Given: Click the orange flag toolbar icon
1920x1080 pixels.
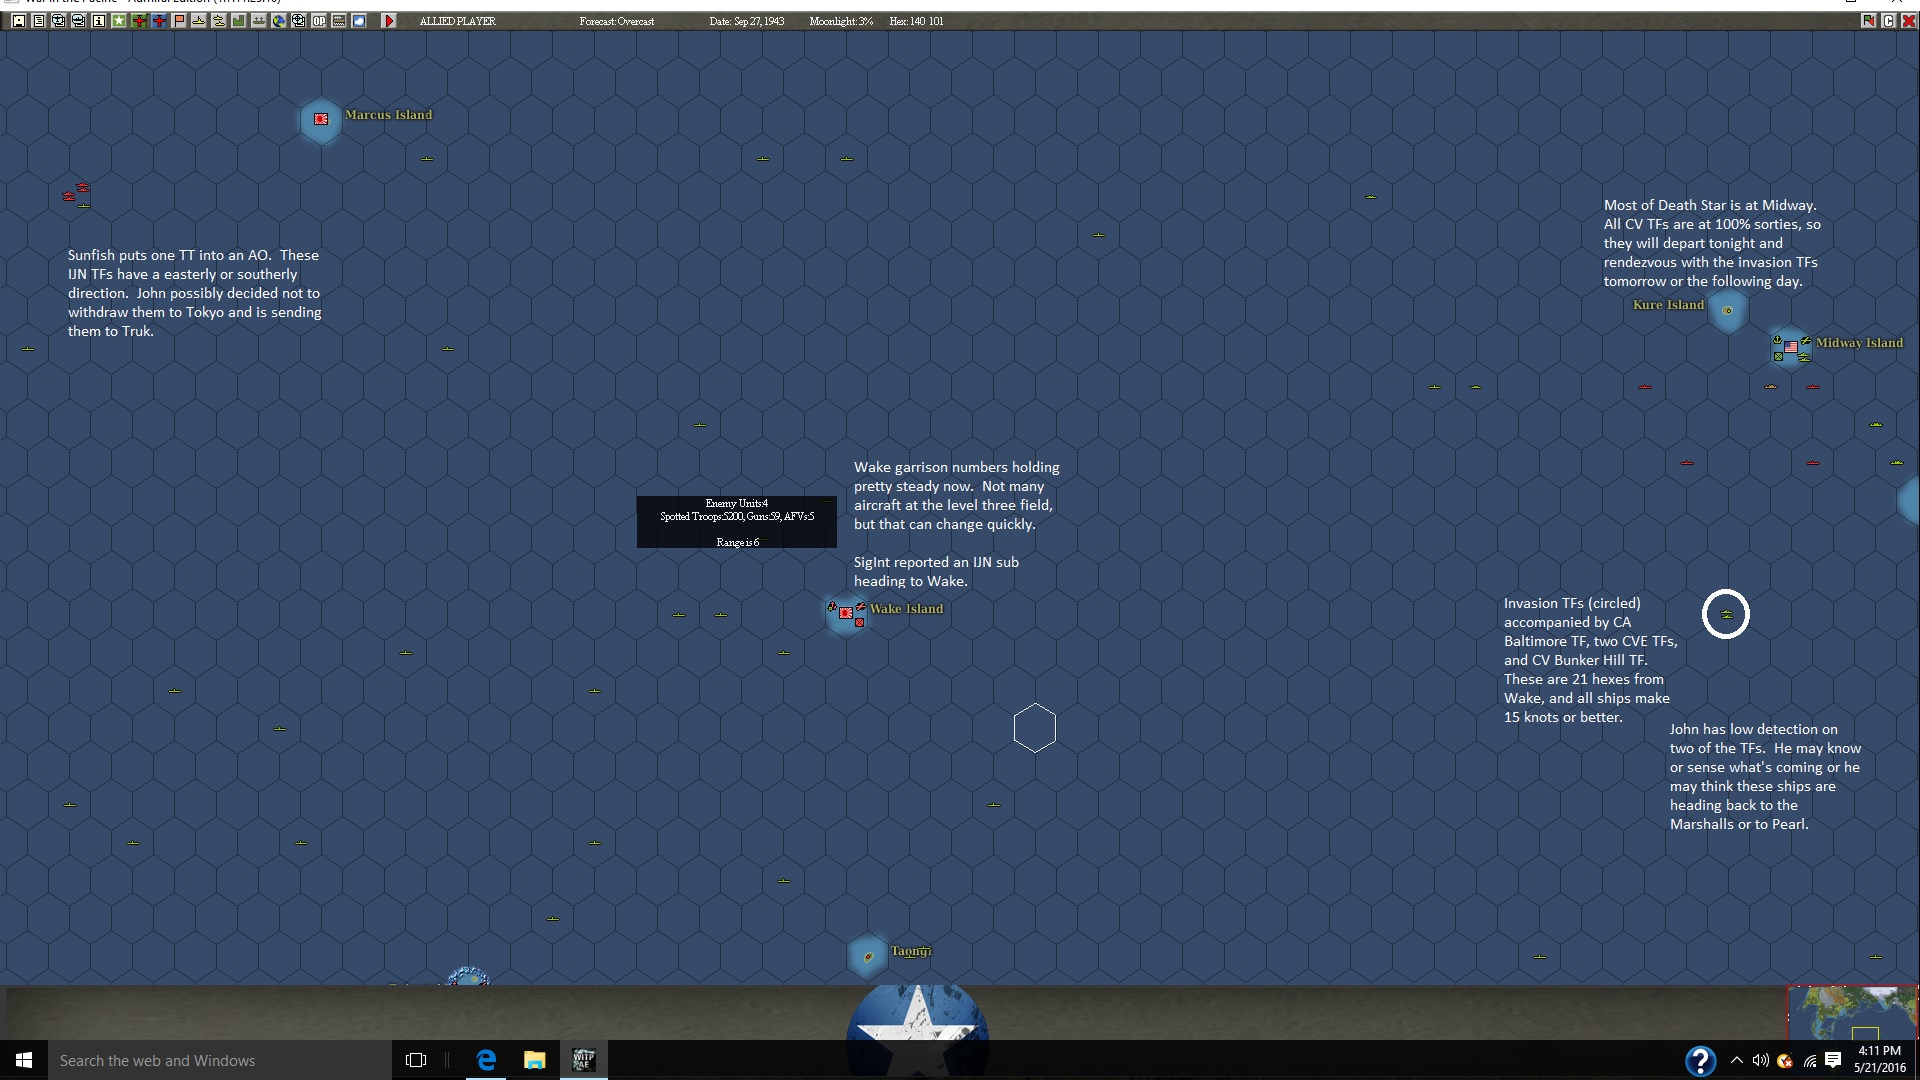Looking at the screenshot, I should 179,21.
